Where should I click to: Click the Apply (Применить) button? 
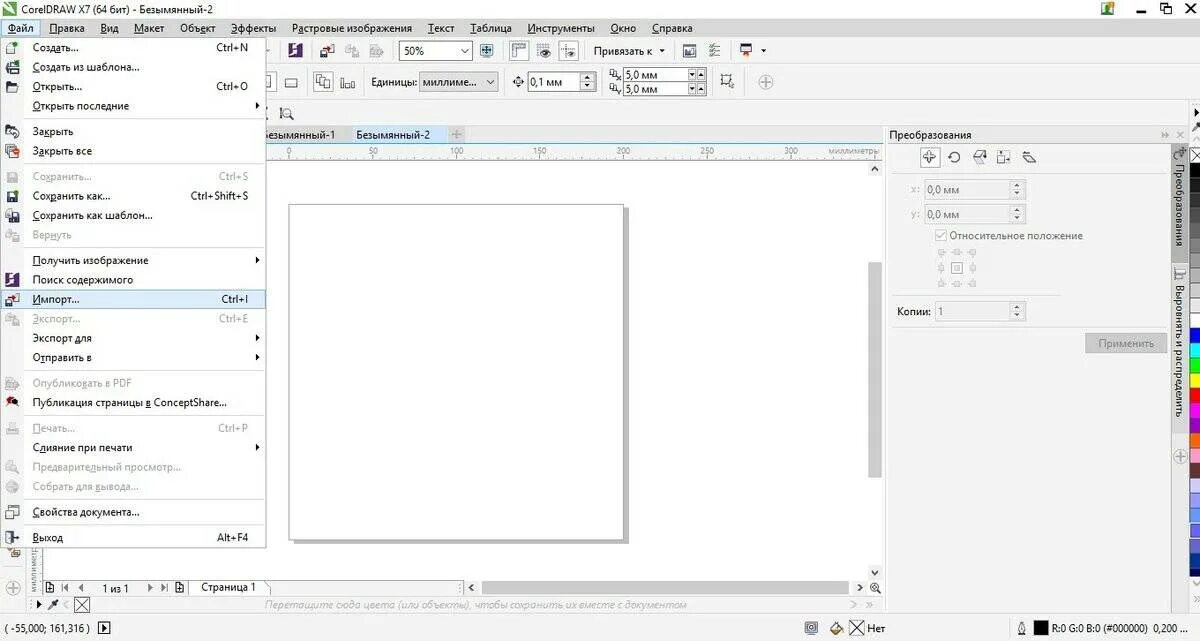coord(1126,343)
